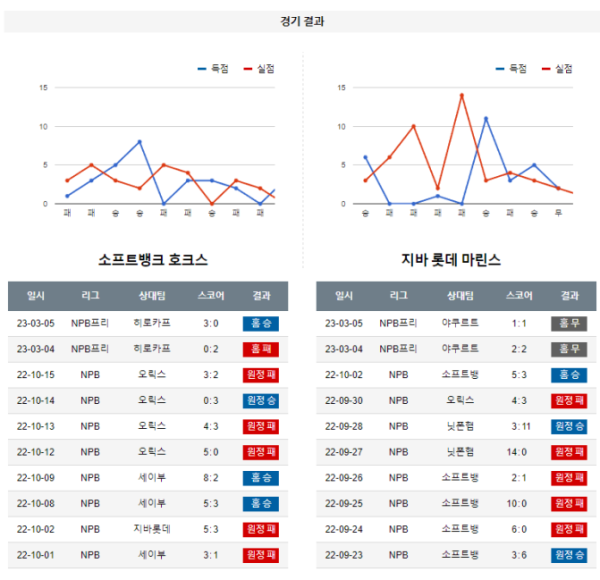Select the 지바 롯데 마린스 team heading
The height and width of the screenshot is (580, 600).
coord(451,260)
